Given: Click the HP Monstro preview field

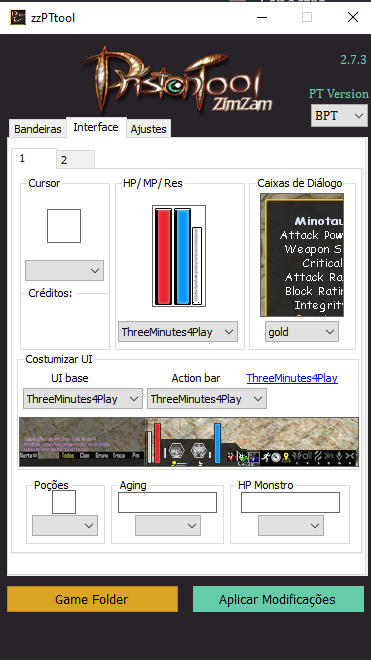Looking at the screenshot, I should (x=290, y=503).
